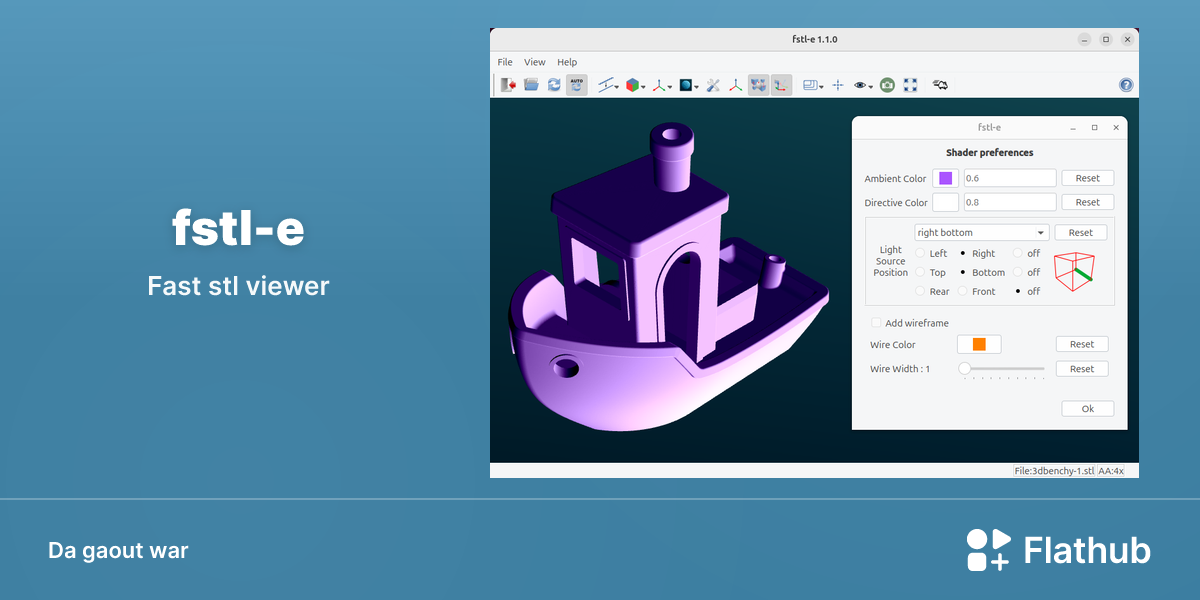
Task: Take a screenshot with the green camera icon
Action: tap(887, 85)
